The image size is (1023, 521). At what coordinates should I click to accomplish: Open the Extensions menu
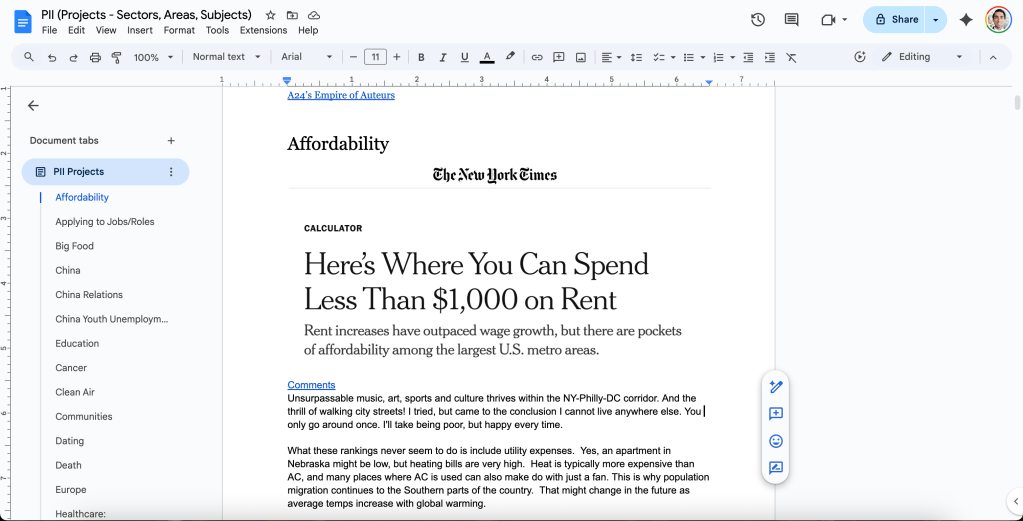point(263,30)
